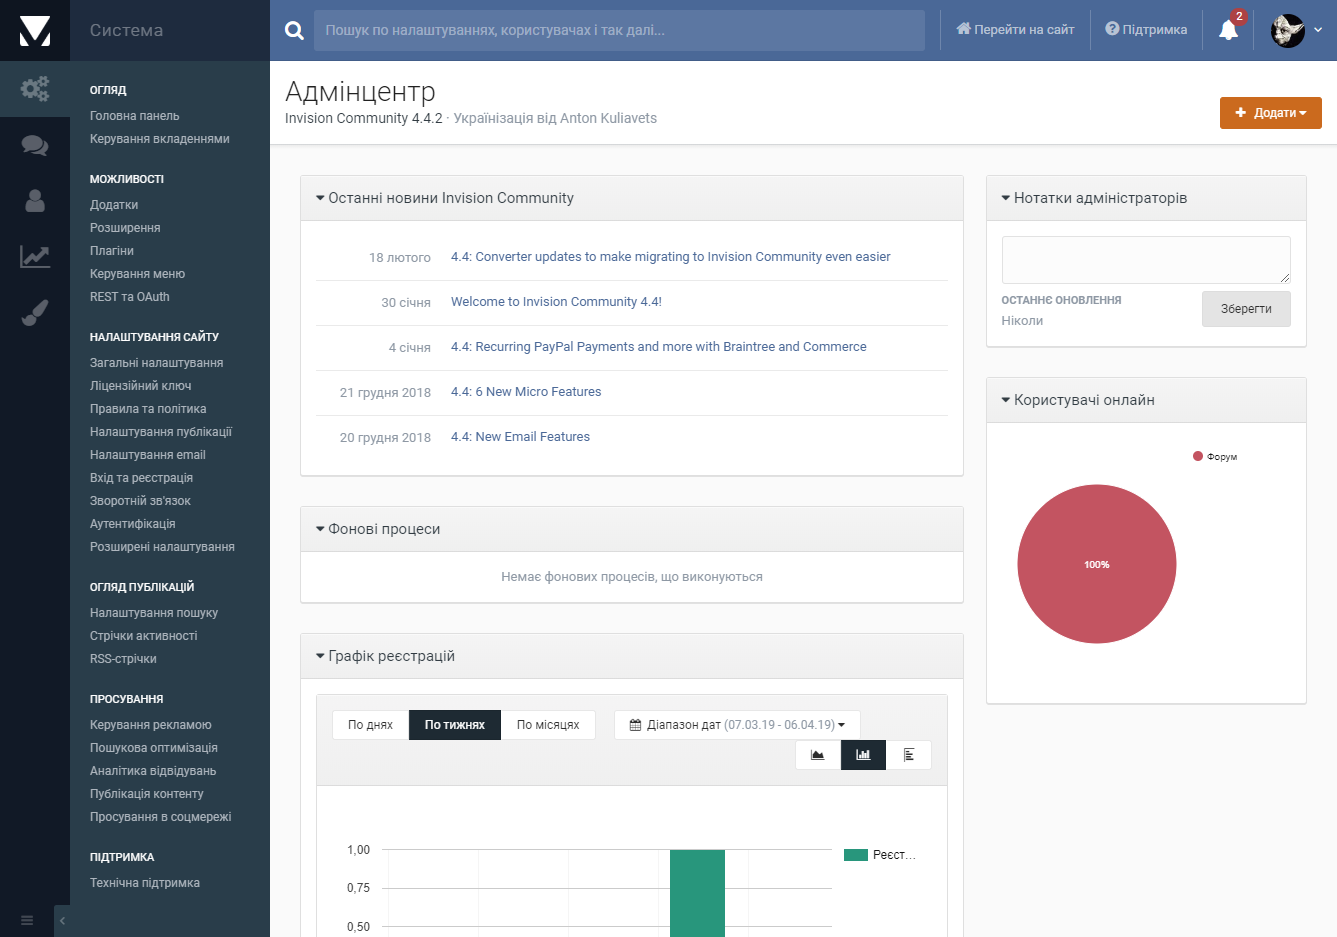The height and width of the screenshot is (937, 1337).
Task: Collapse the Invision Community news block
Action: tap(320, 198)
